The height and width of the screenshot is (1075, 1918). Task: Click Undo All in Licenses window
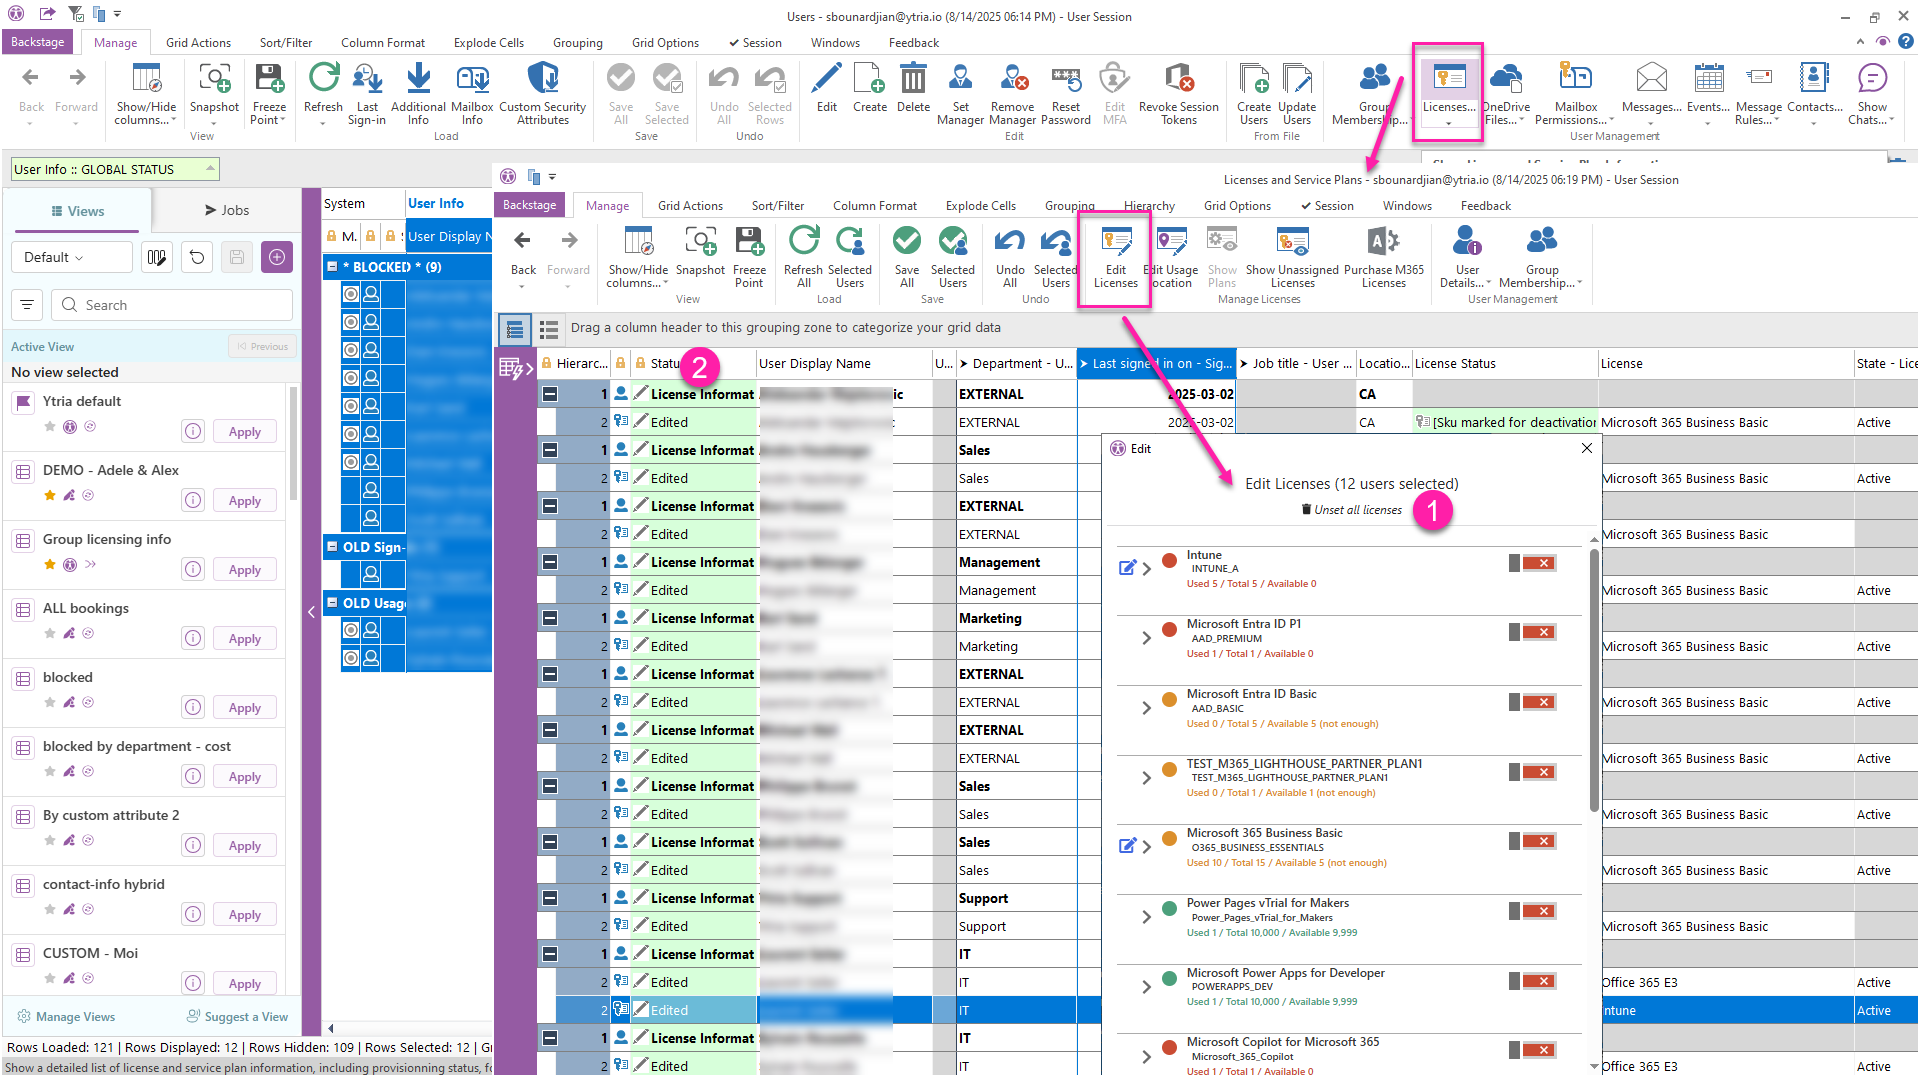pyautogui.click(x=1010, y=257)
